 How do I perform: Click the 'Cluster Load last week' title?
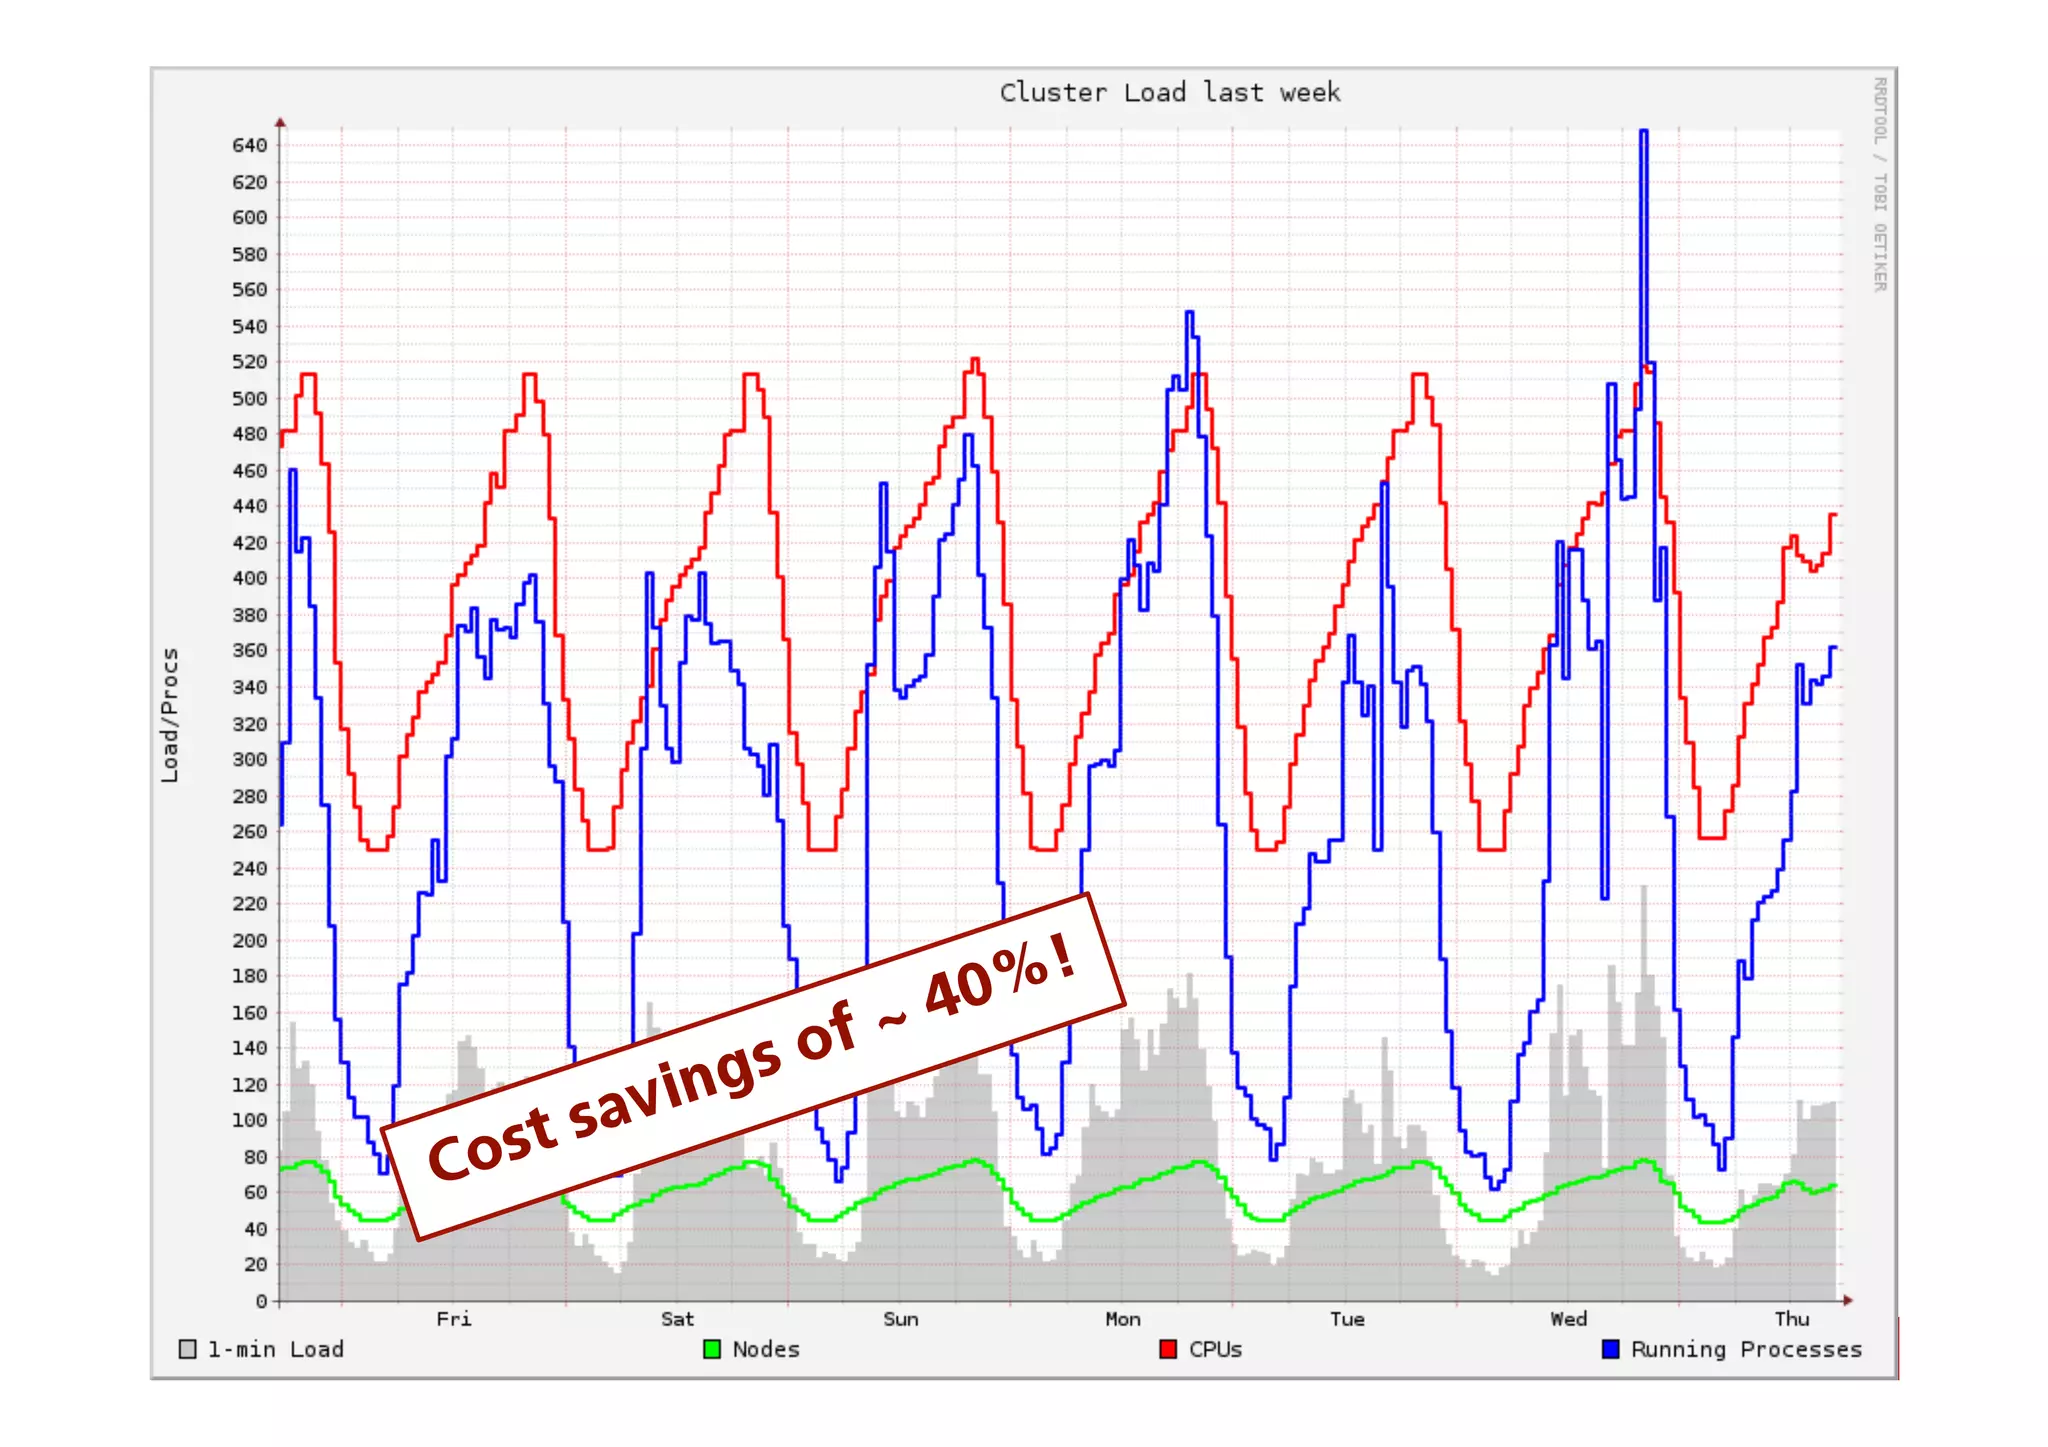tap(1169, 93)
